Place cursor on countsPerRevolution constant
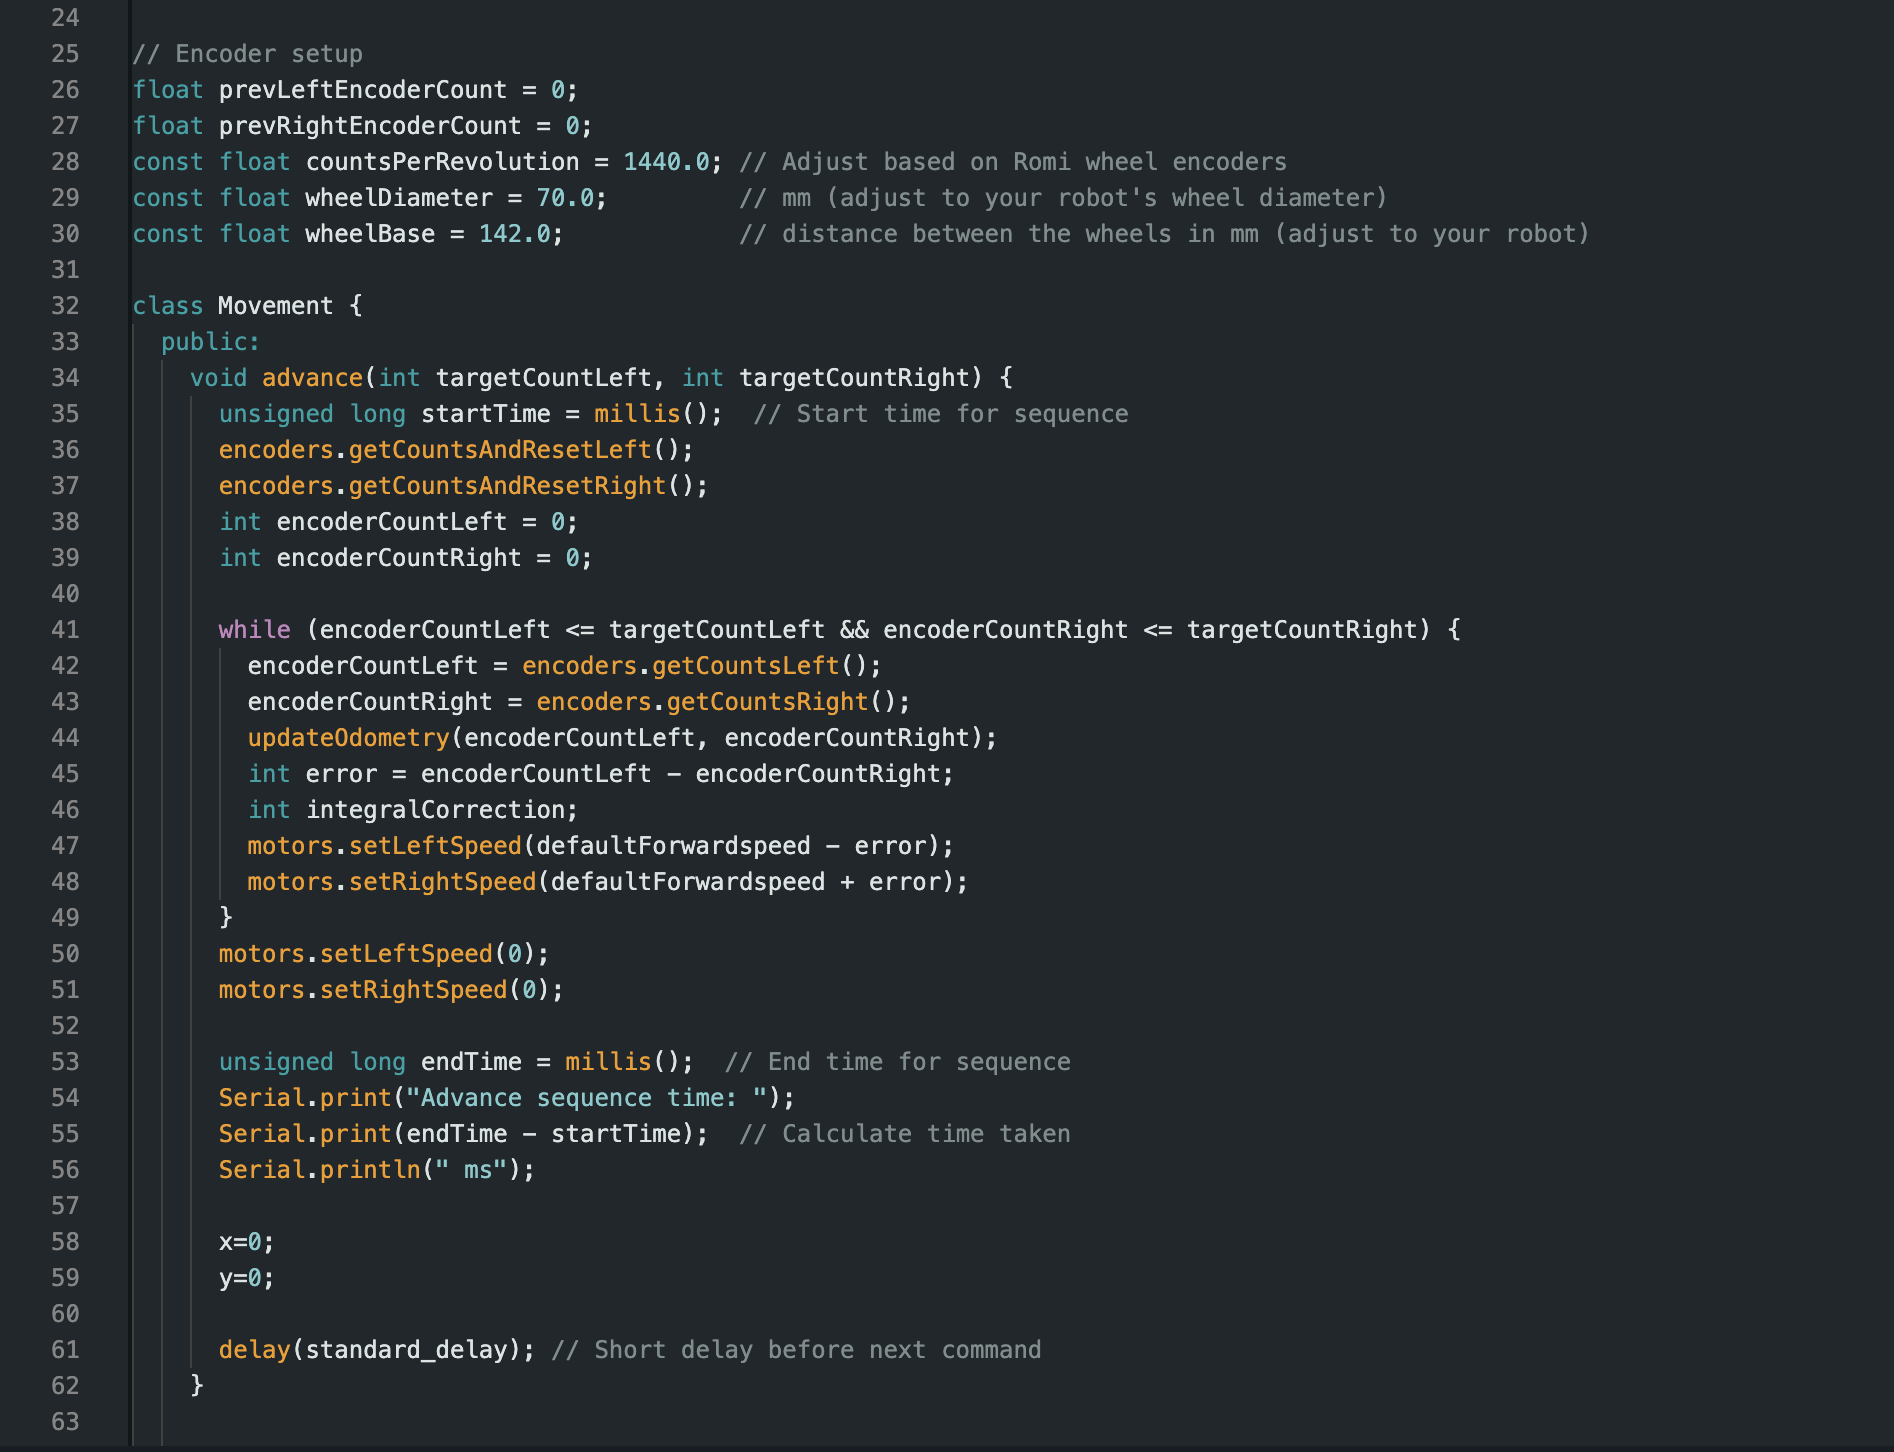Screen dimensions: 1894x1452 (445, 161)
